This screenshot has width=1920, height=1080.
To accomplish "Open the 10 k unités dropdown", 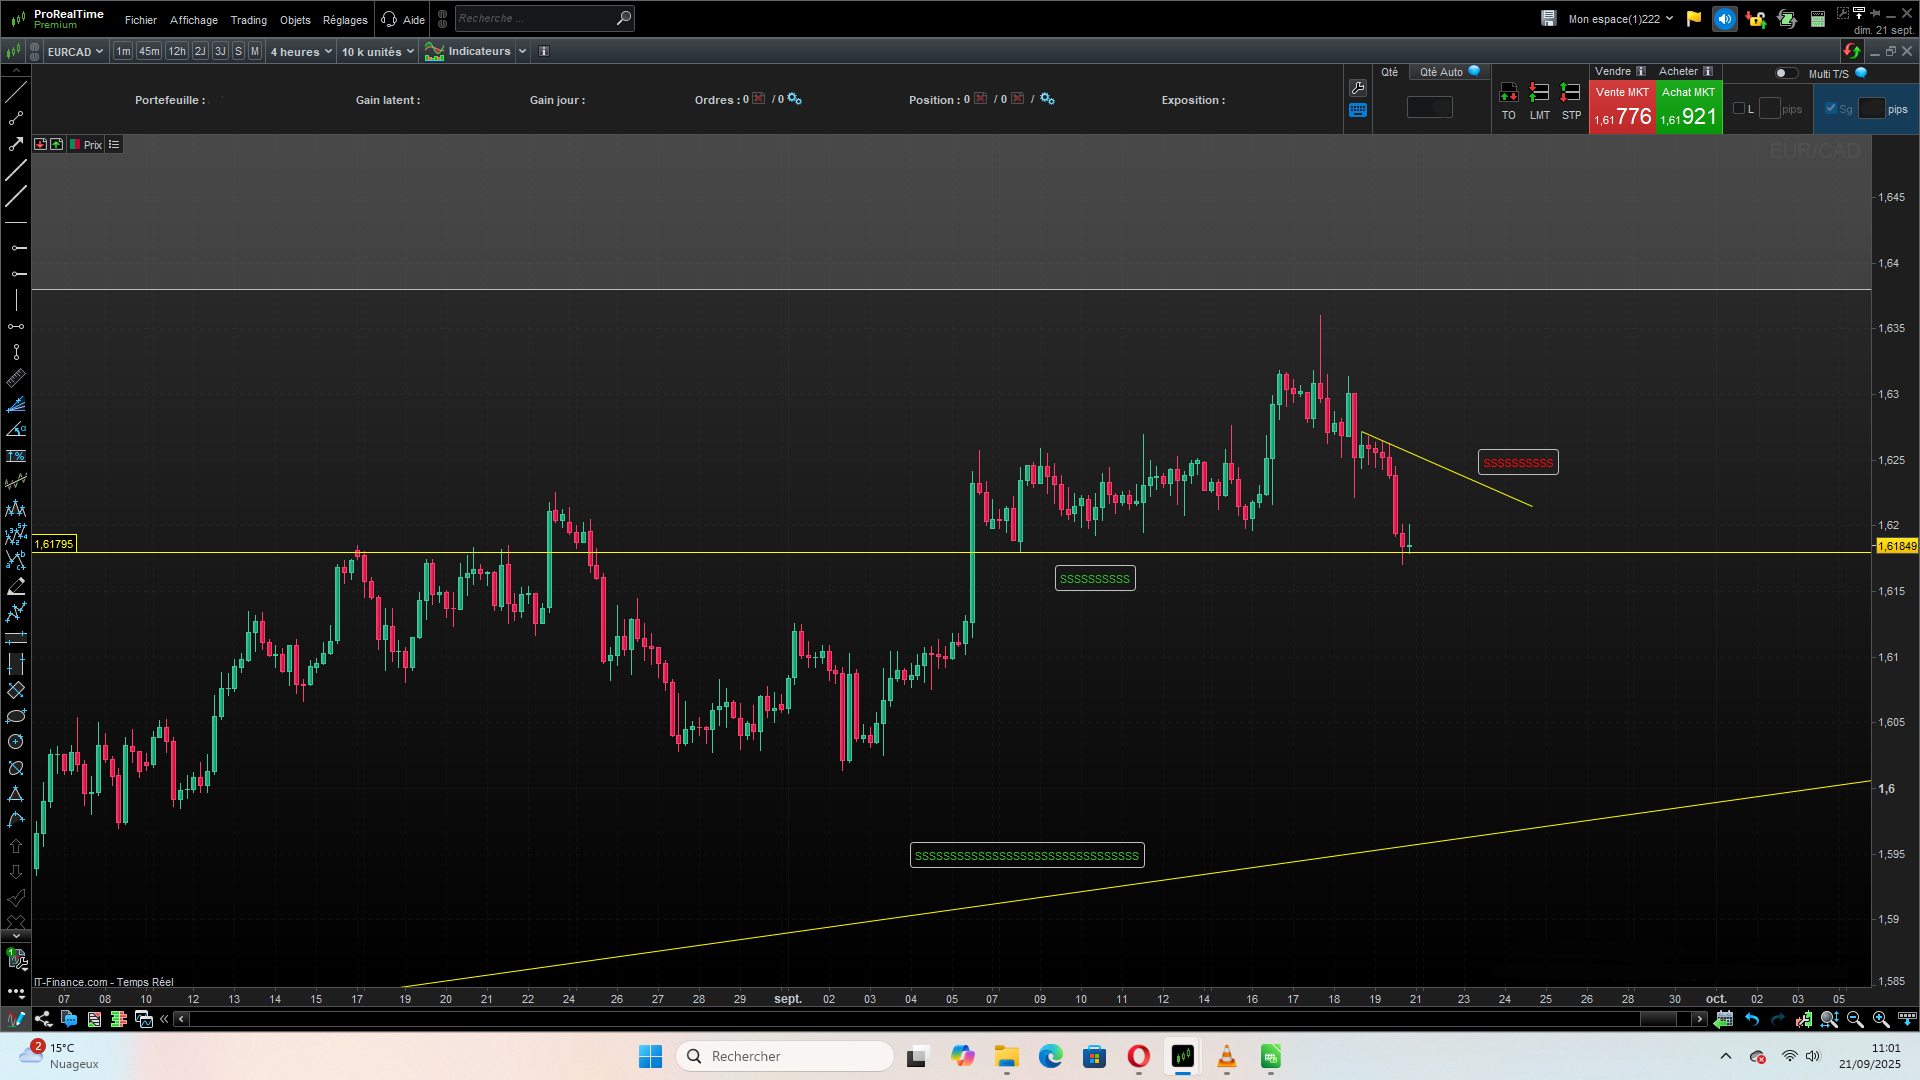I will (377, 51).
